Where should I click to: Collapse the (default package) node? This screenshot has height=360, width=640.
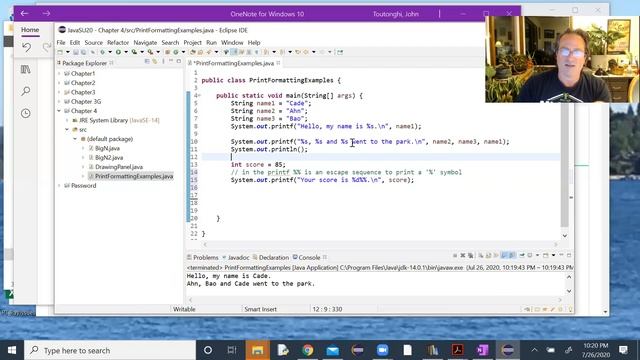(75, 139)
